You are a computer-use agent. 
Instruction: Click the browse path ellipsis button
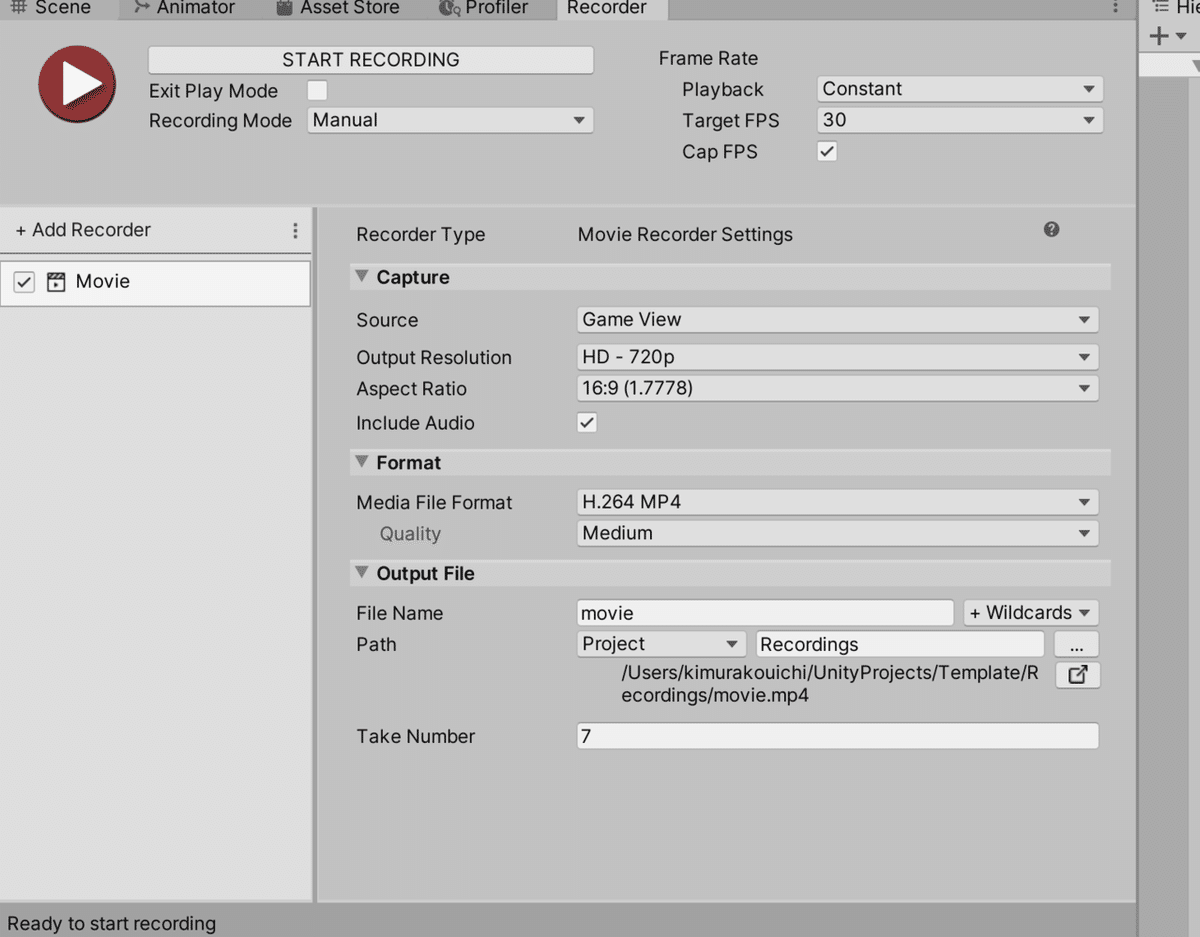(1077, 644)
